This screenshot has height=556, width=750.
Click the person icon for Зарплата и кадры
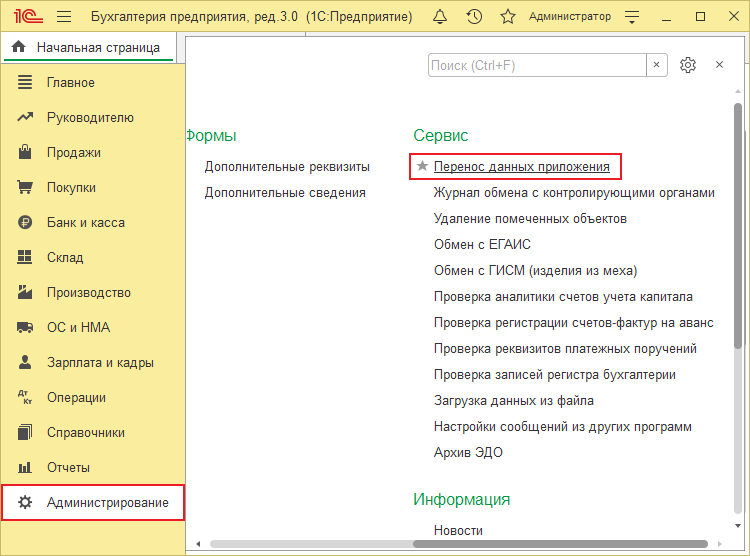click(x=25, y=362)
